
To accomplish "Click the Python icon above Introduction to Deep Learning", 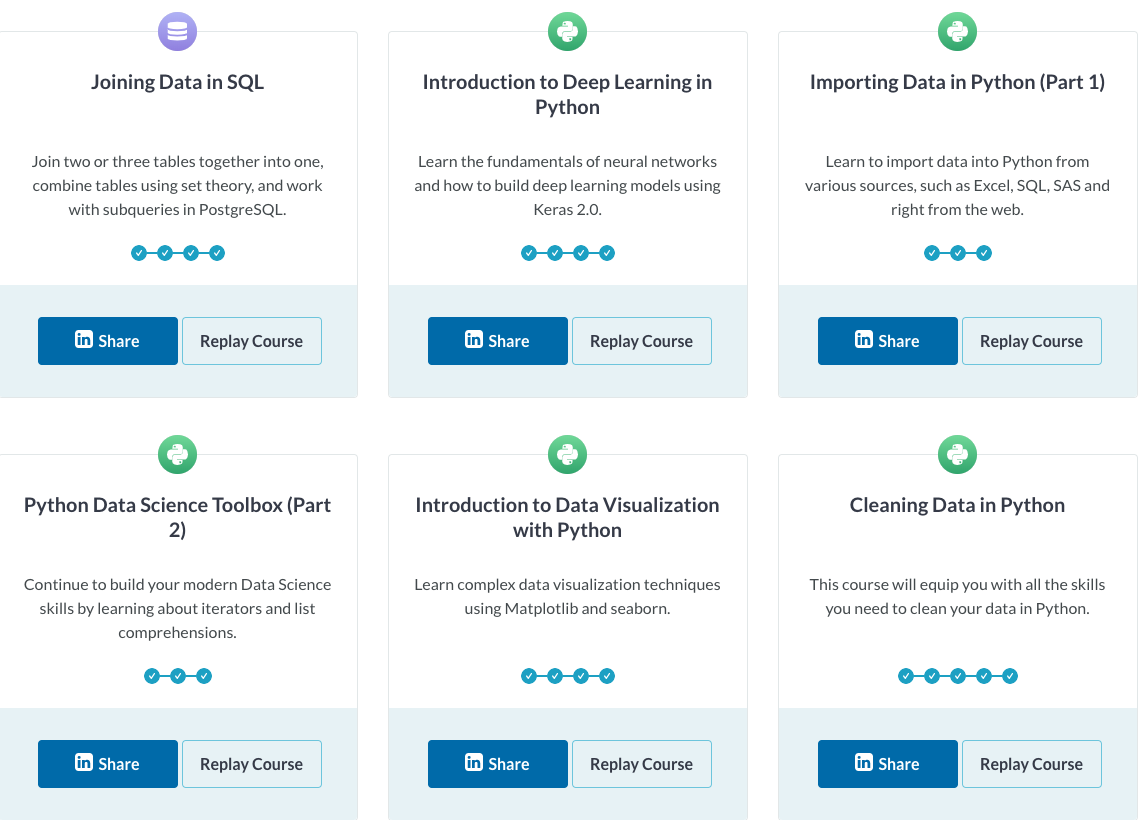I will [567, 31].
